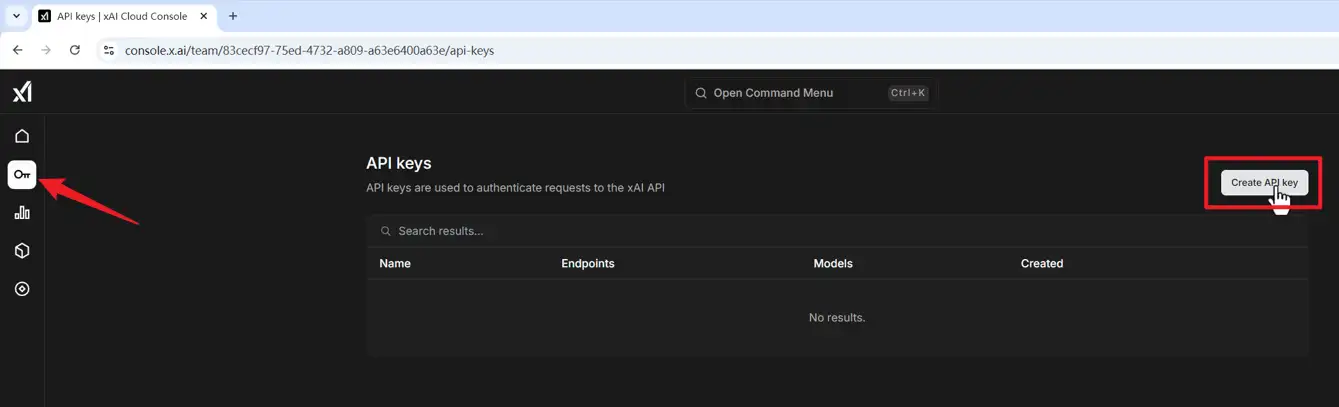Click the Create API key button
Image resolution: width=1339 pixels, height=407 pixels.
click(x=1264, y=183)
